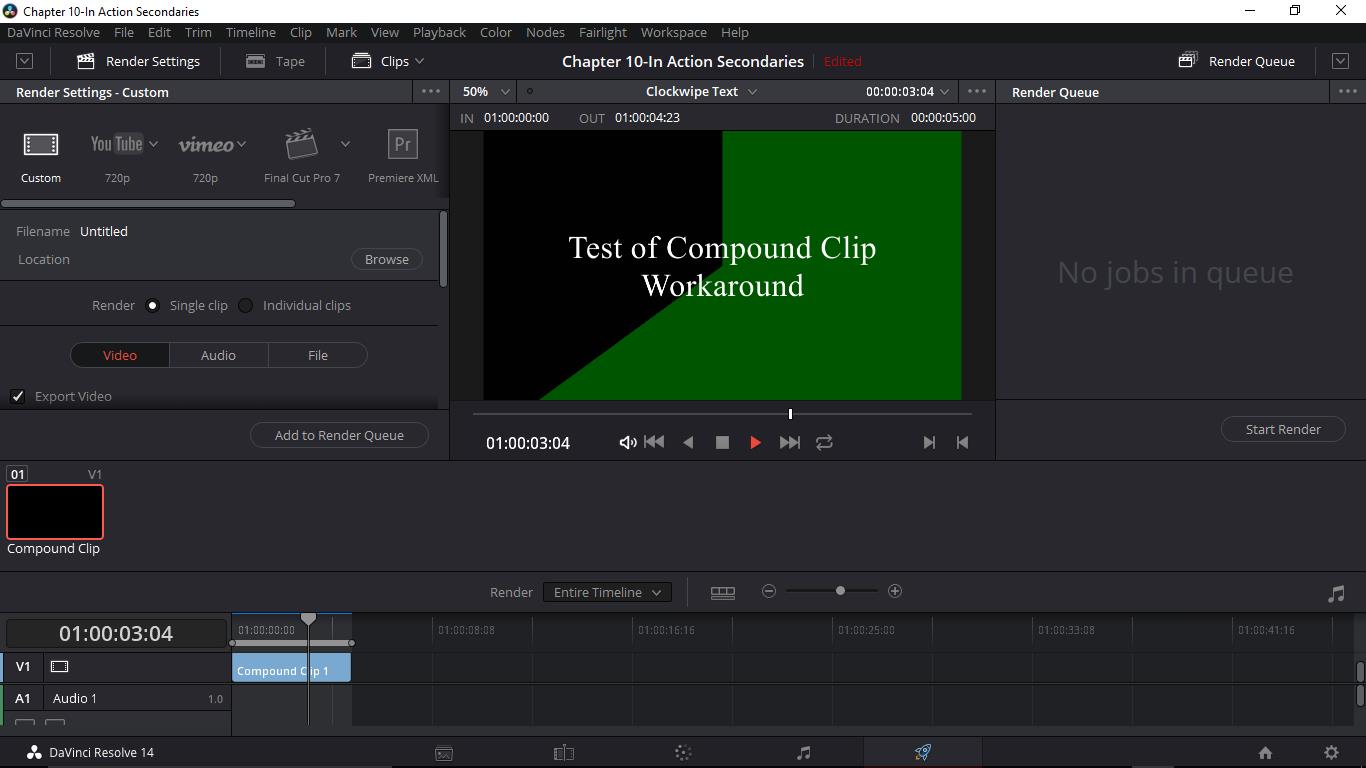Image resolution: width=1366 pixels, height=768 pixels.
Task: Stop playback in the viewer
Action: tap(722, 442)
